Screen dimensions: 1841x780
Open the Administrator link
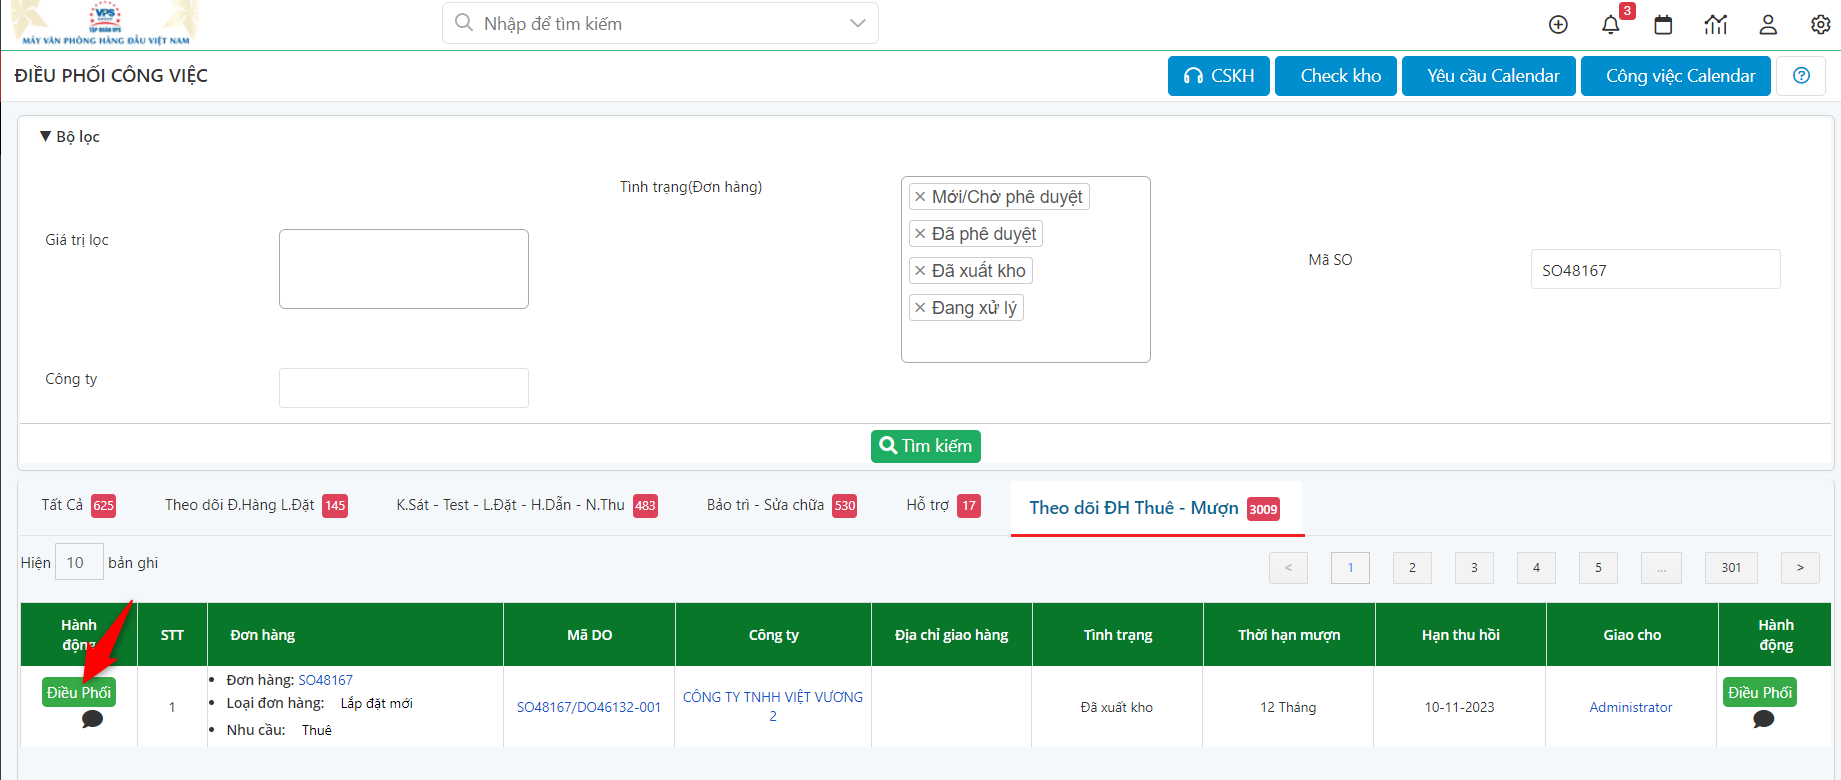tap(1631, 707)
